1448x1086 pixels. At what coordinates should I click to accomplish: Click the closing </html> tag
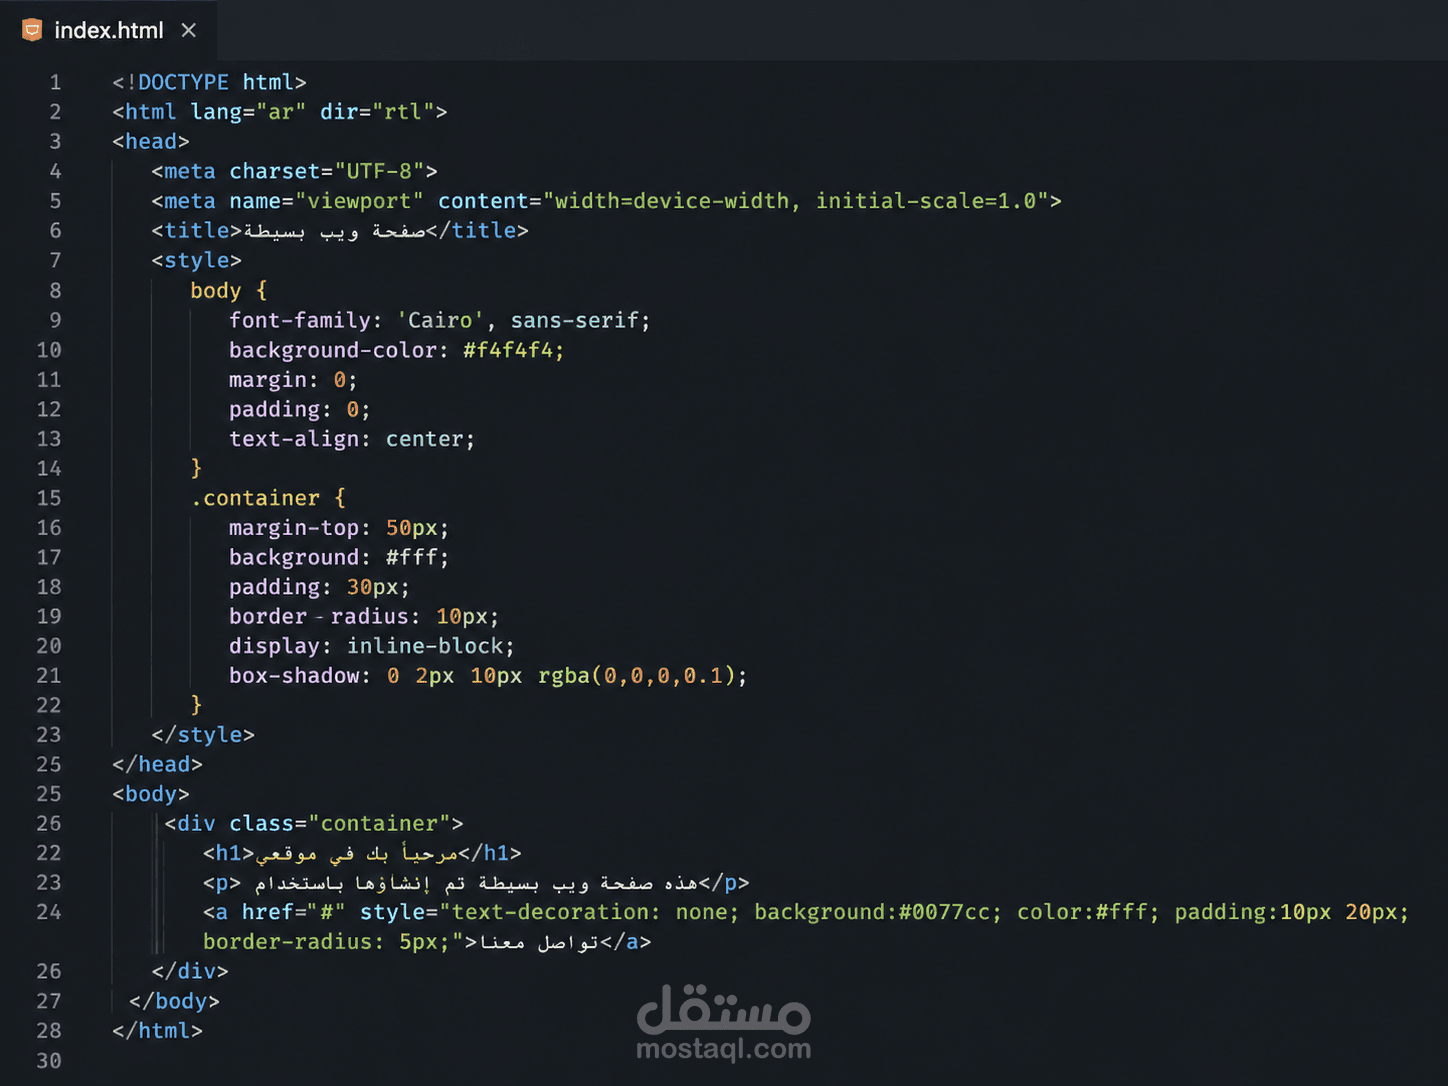click(157, 1030)
